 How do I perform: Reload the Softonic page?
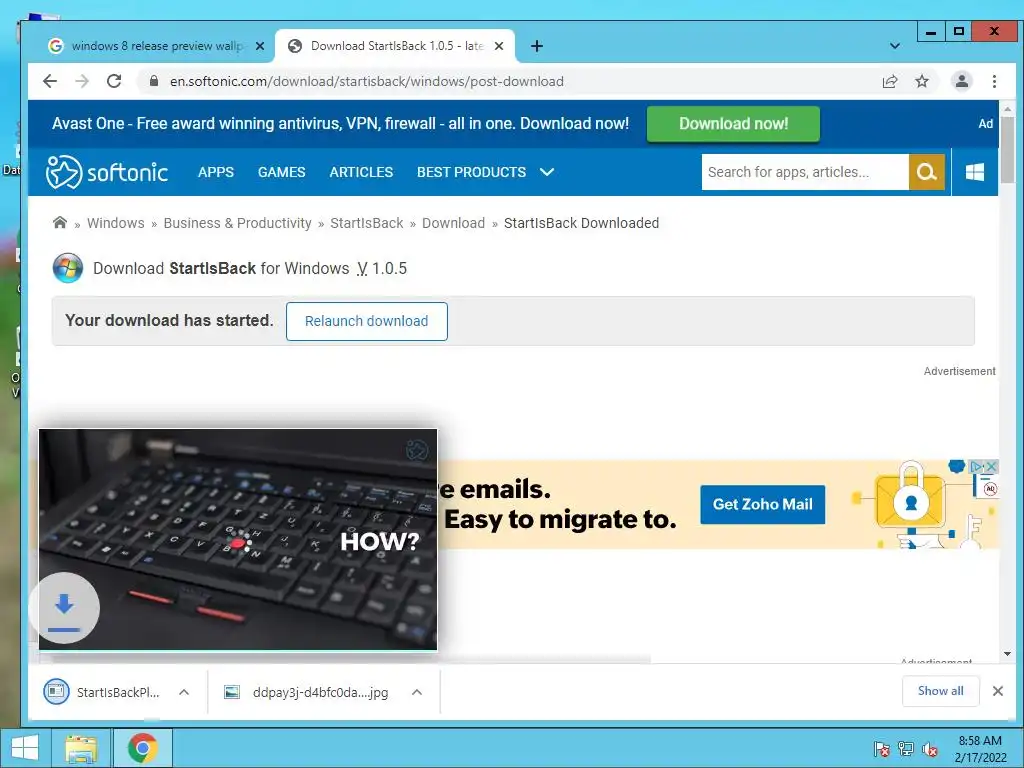coord(114,81)
